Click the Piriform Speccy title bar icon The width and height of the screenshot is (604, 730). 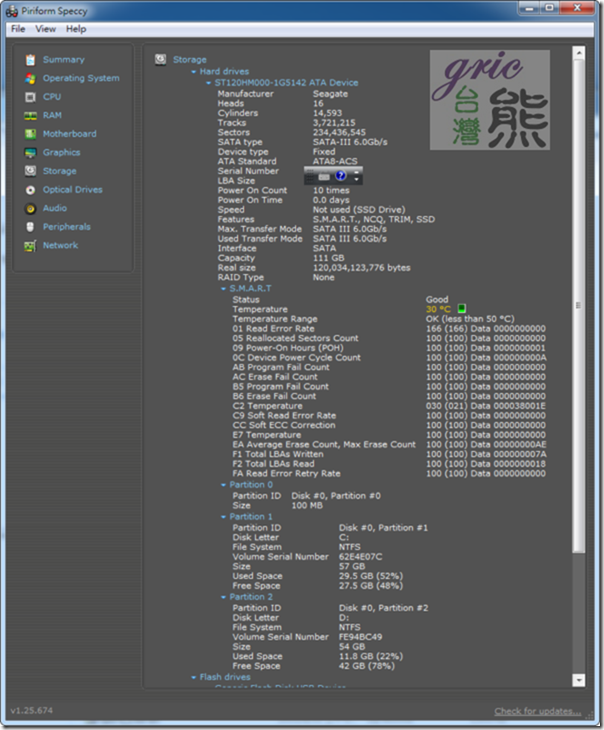tap(12, 11)
